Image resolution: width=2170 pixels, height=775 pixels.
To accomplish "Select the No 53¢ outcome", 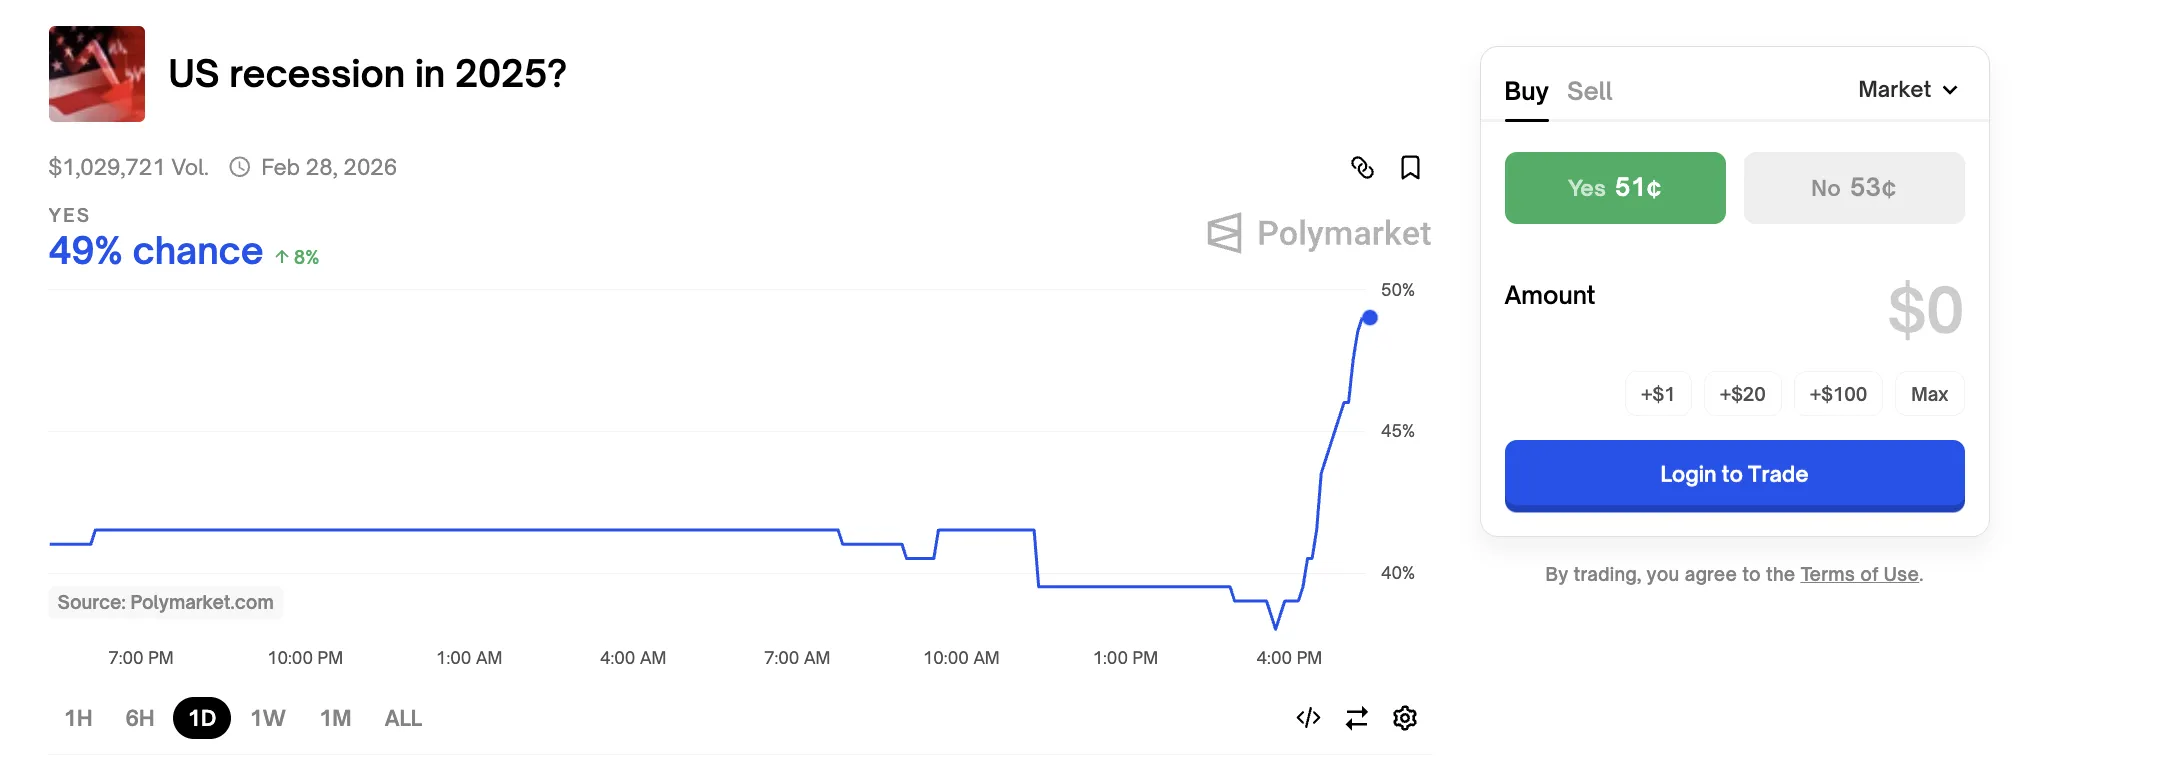I will 1854,188.
